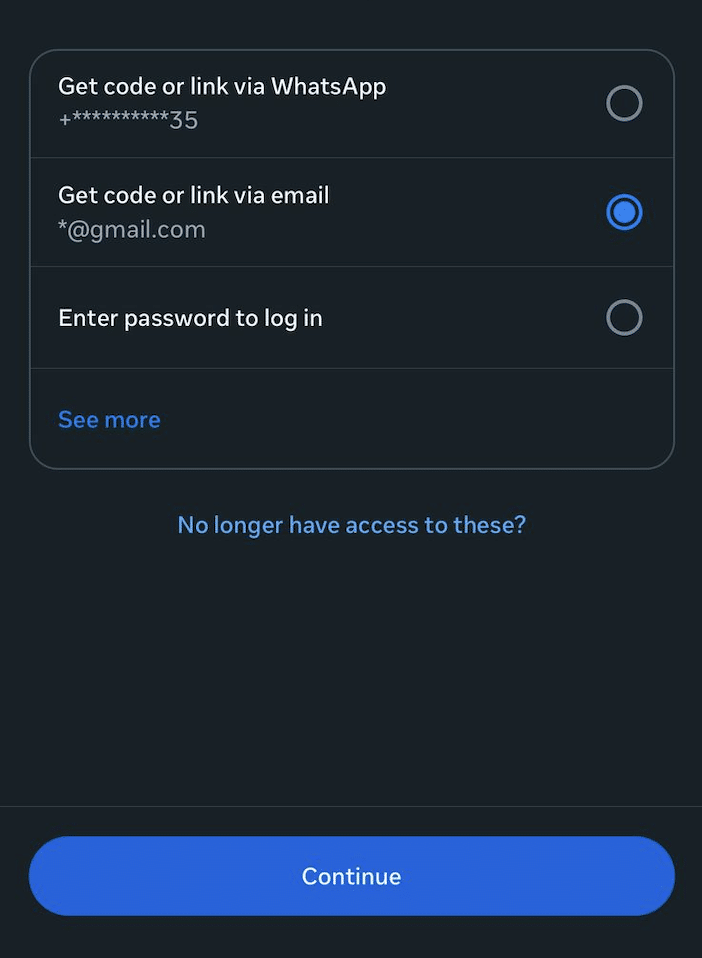
Task: Expand options with See more
Action: [x=109, y=420]
